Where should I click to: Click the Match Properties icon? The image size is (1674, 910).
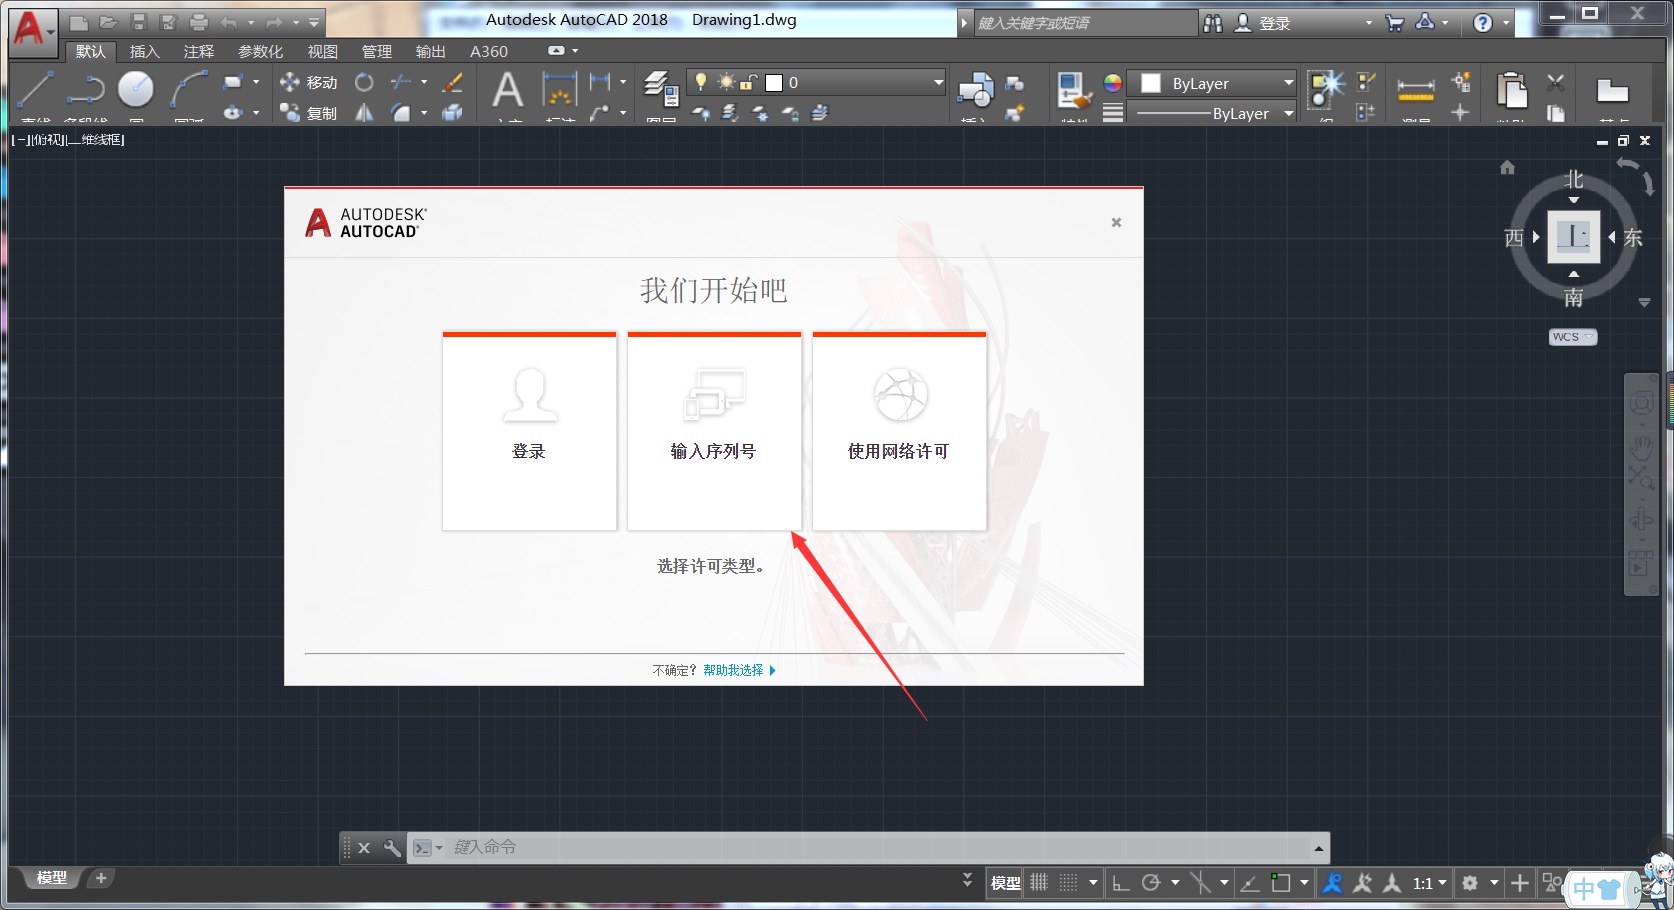(x=1073, y=90)
